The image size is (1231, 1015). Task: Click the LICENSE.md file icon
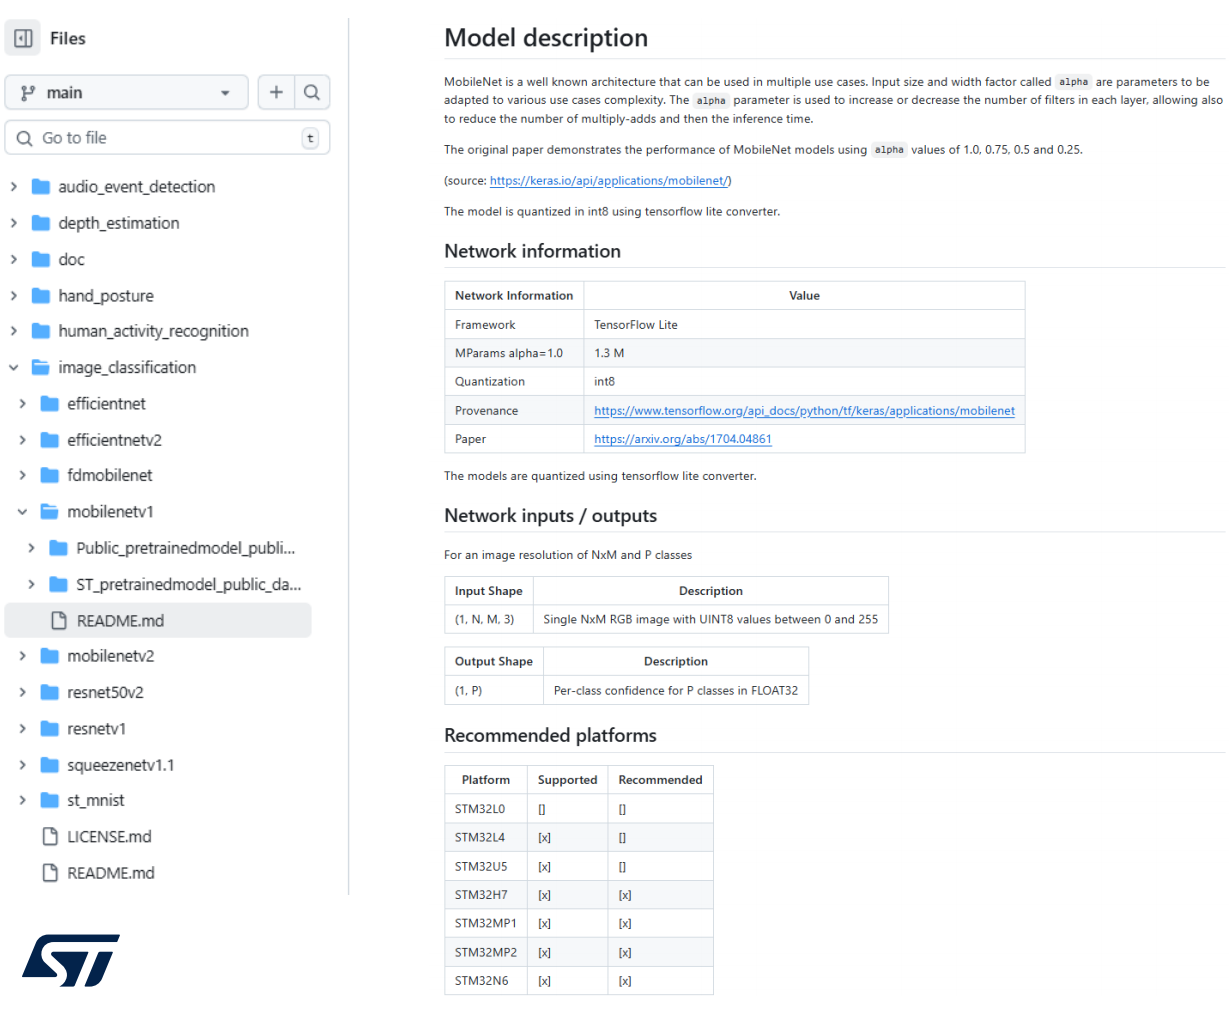(50, 837)
